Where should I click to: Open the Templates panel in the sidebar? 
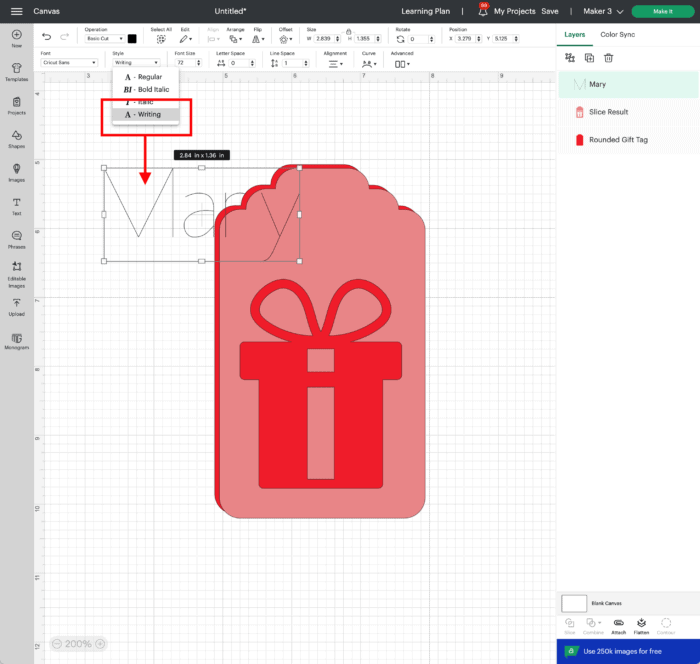[x=17, y=71]
